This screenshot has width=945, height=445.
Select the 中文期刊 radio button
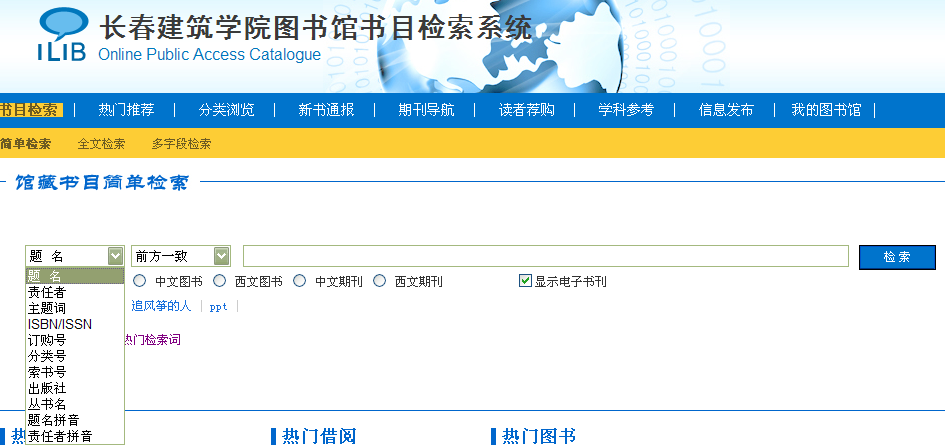pyautogui.click(x=300, y=281)
